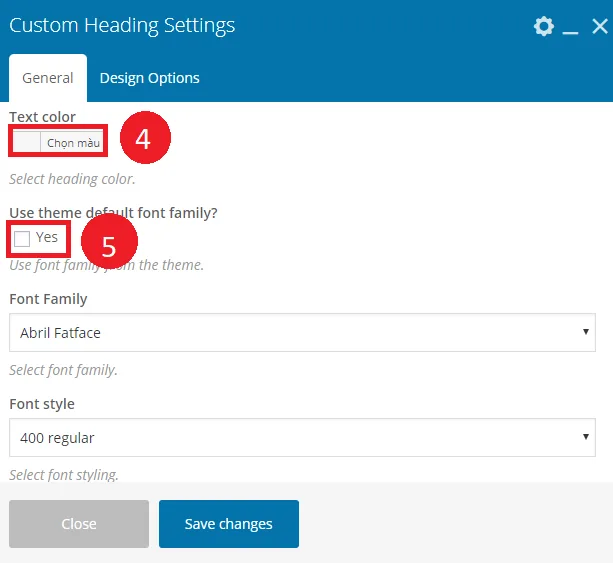This screenshot has height=563, width=613.
Task: Open the Abril Fatface font family dropdown
Action: [x=302, y=332]
